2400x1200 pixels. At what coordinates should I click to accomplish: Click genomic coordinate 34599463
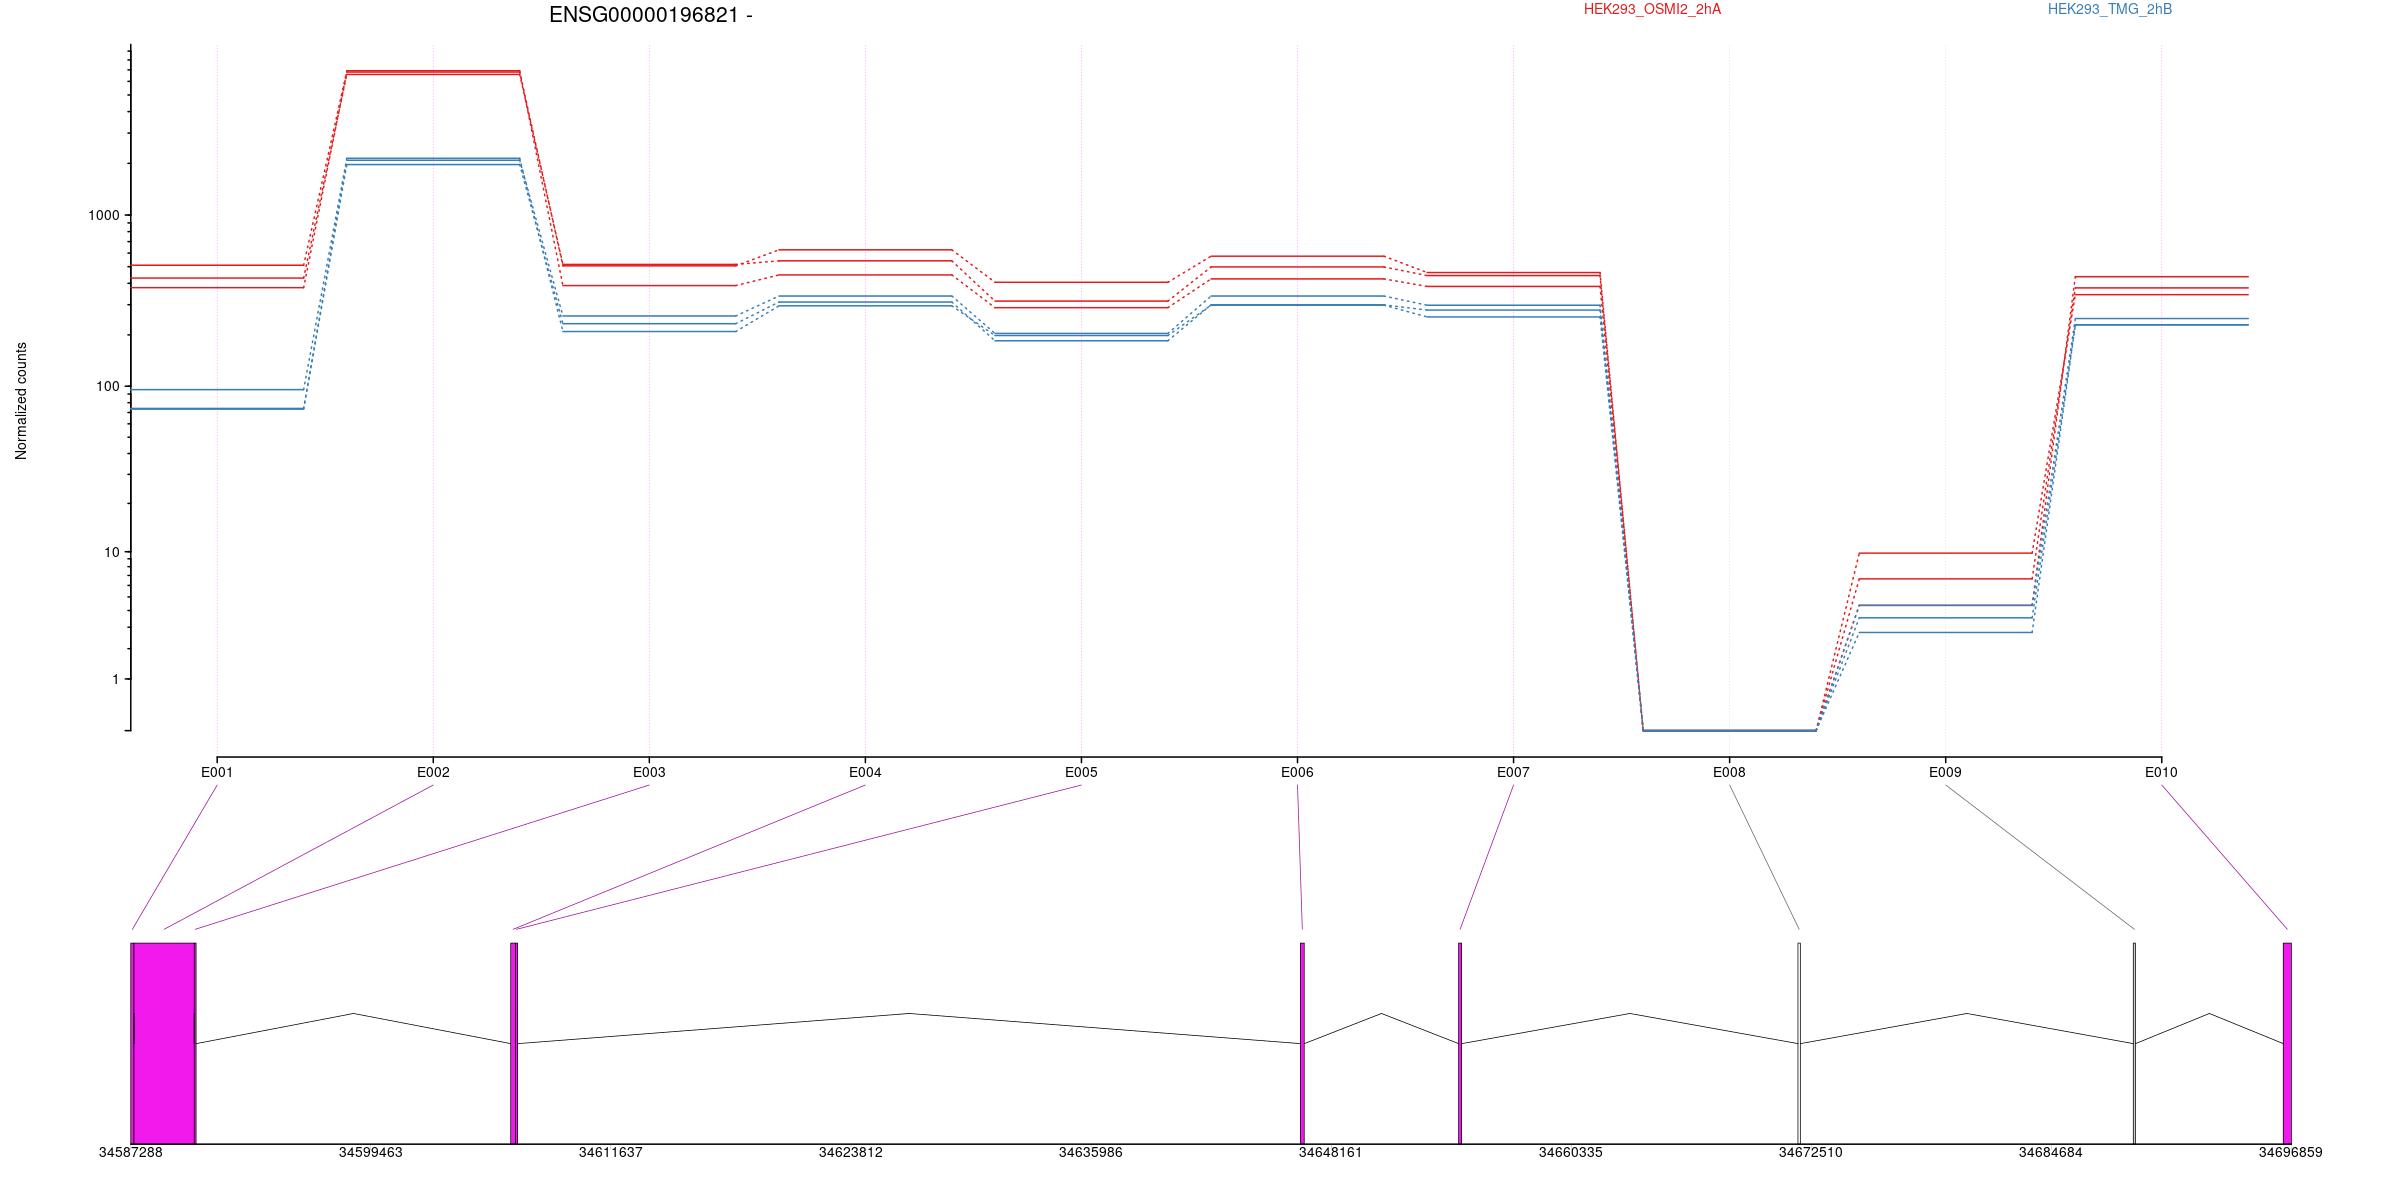[370, 1152]
